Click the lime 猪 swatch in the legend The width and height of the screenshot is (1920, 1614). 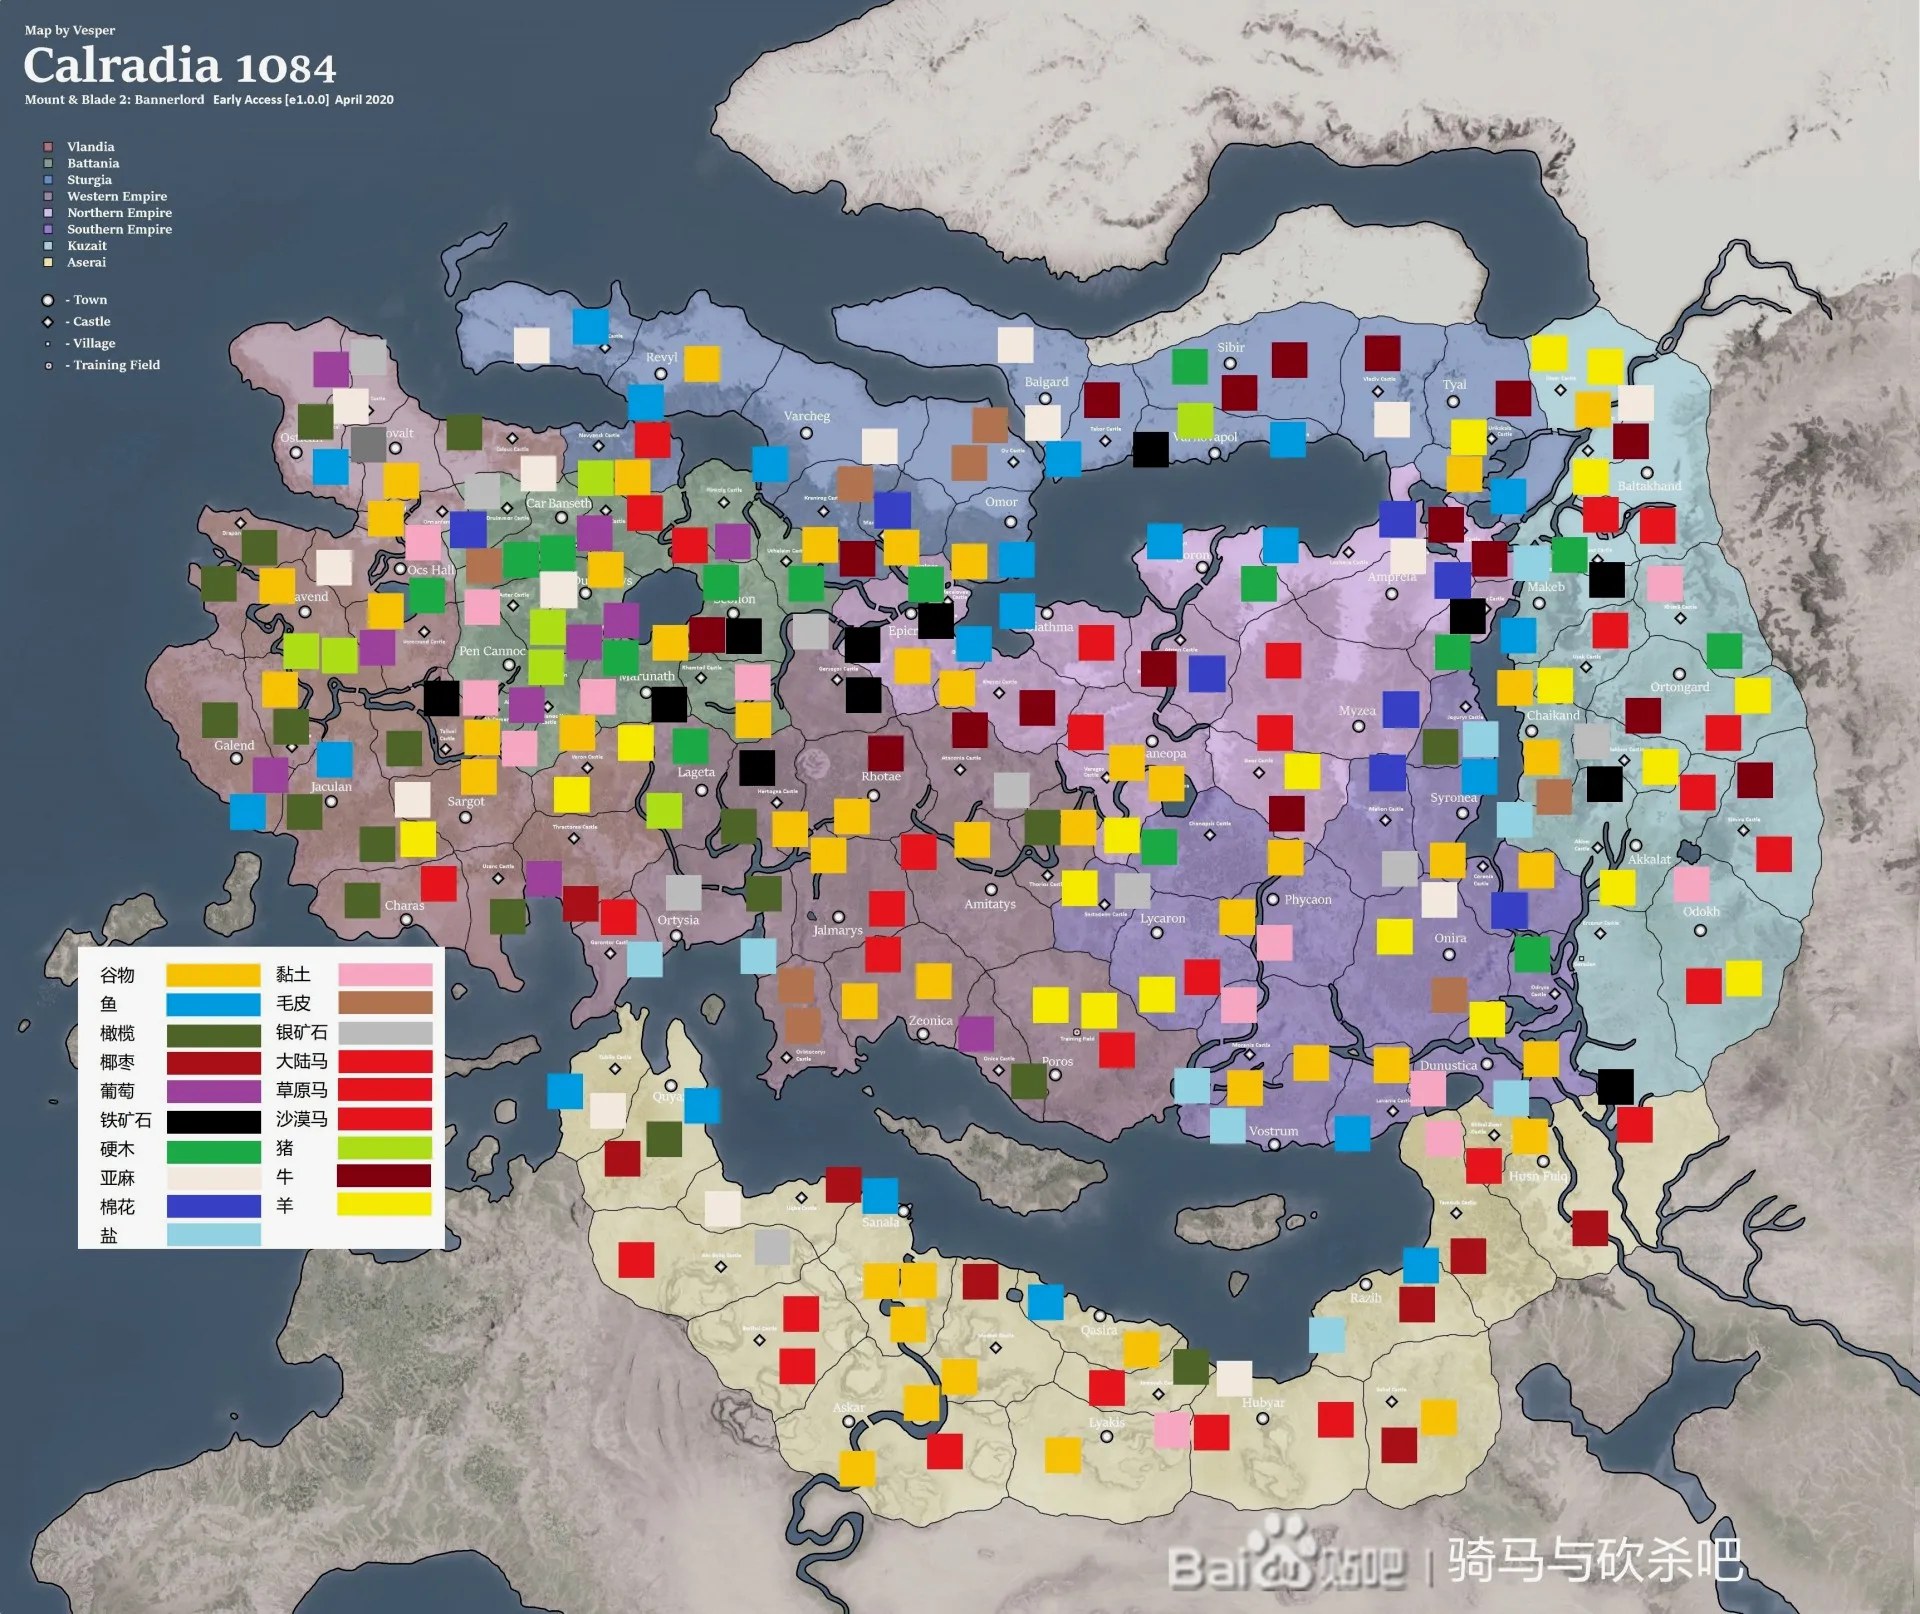[x=385, y=1148]
